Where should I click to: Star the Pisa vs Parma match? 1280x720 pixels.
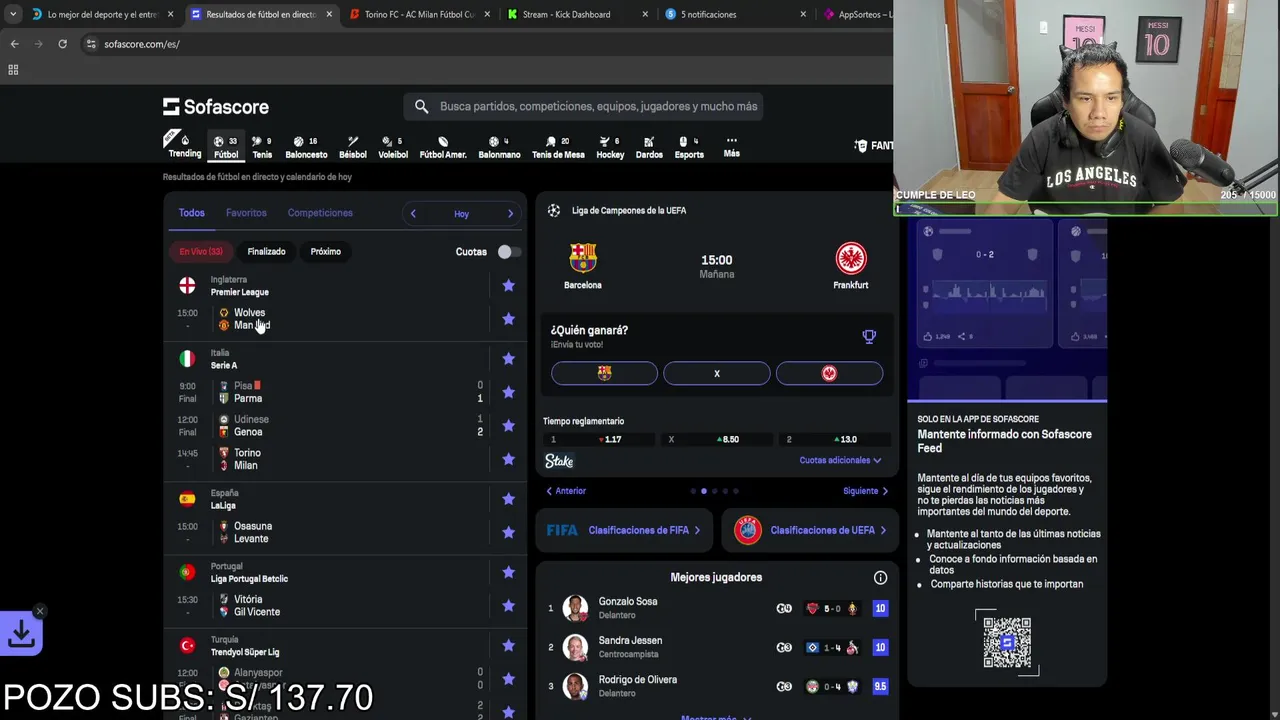[508, 392]
